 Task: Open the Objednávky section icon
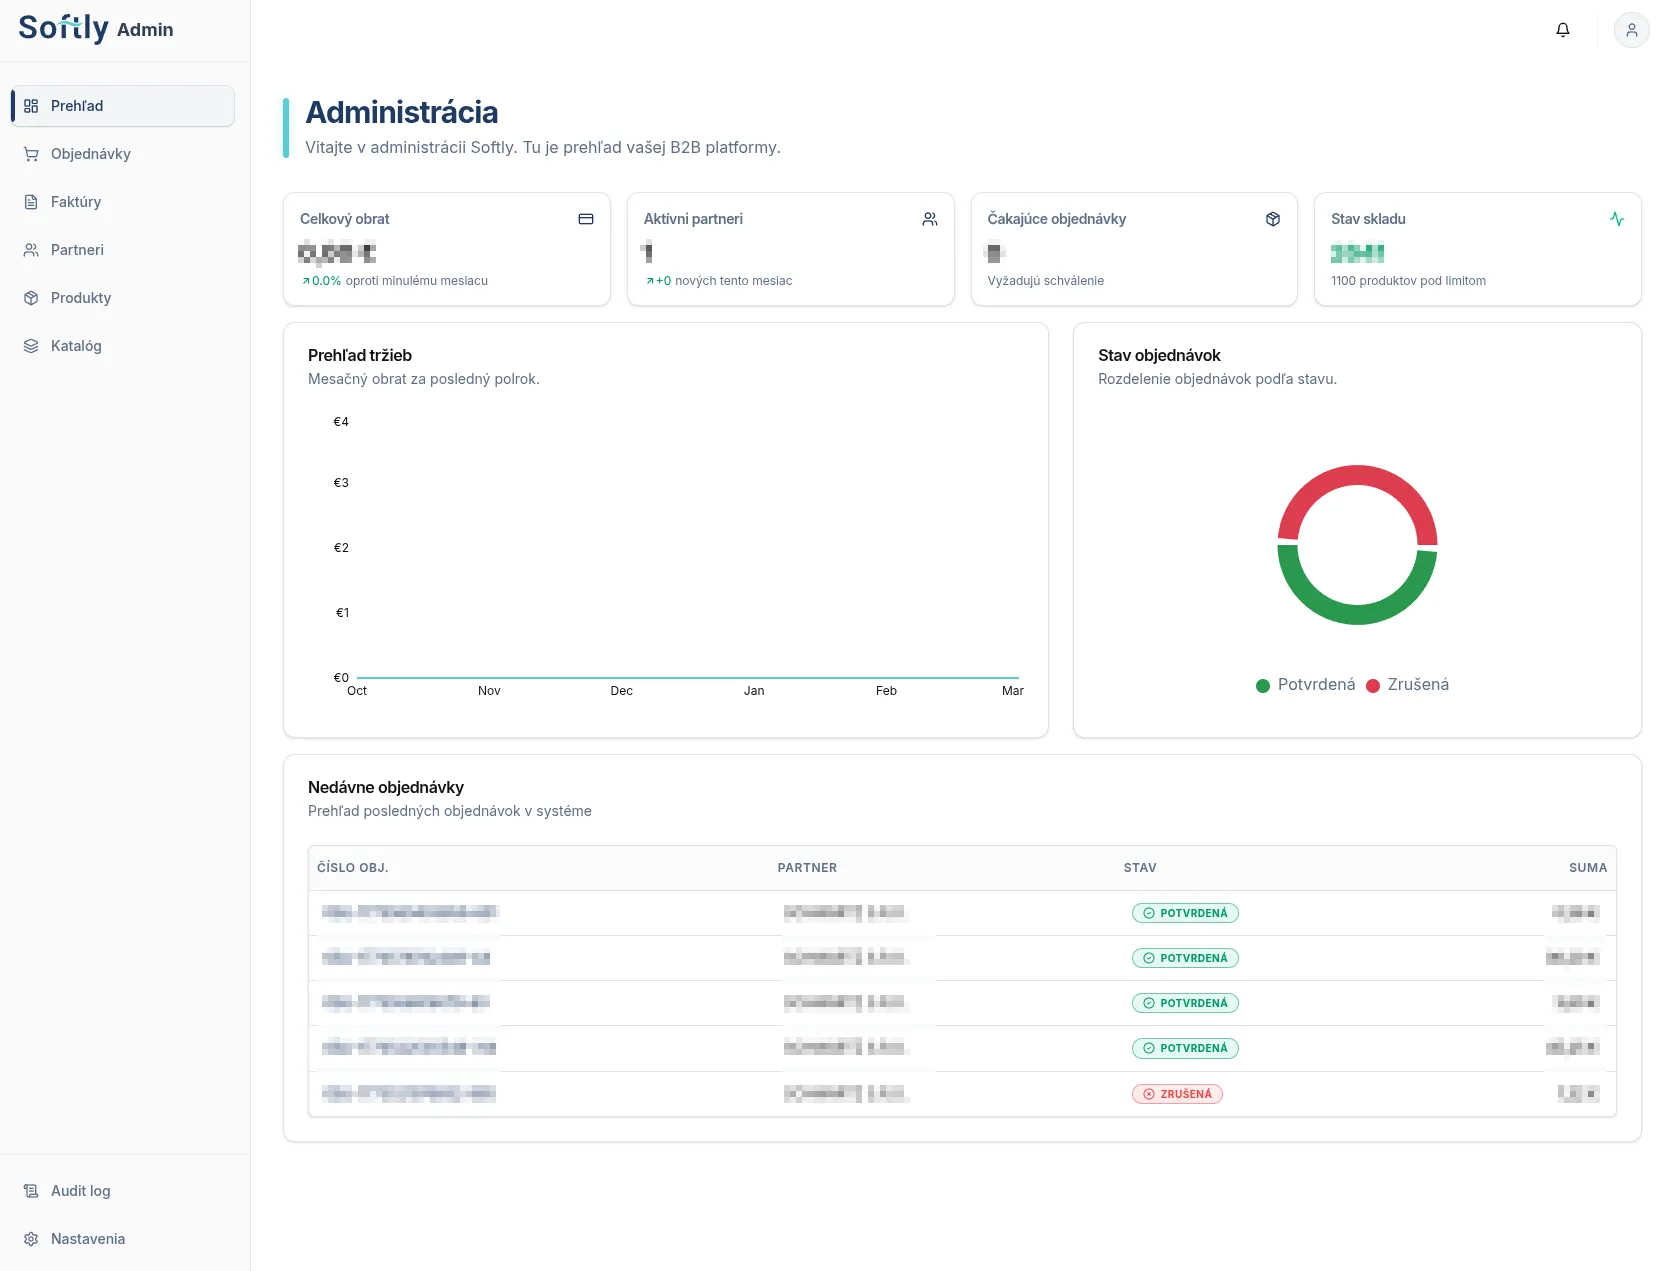31,154
